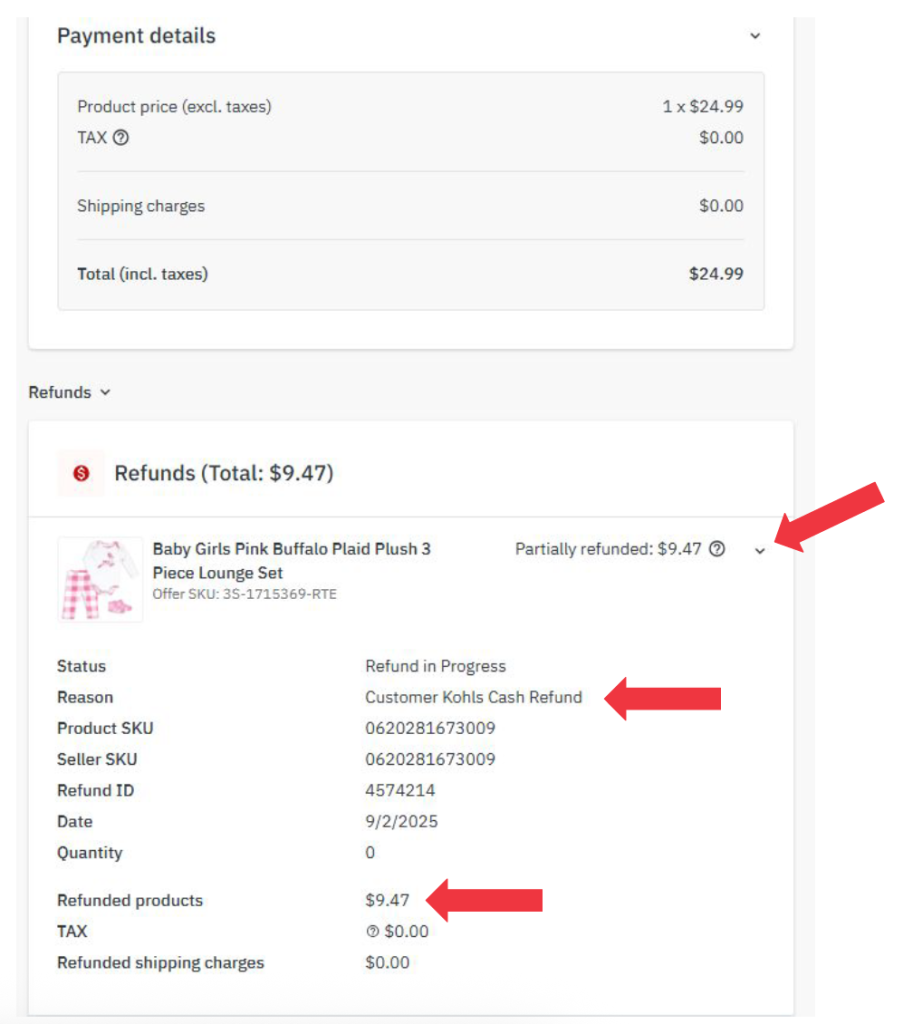Click the Customer Kohls Cash Refund reason
This screenshot has width=913, height=1024.
pos(473,697)
